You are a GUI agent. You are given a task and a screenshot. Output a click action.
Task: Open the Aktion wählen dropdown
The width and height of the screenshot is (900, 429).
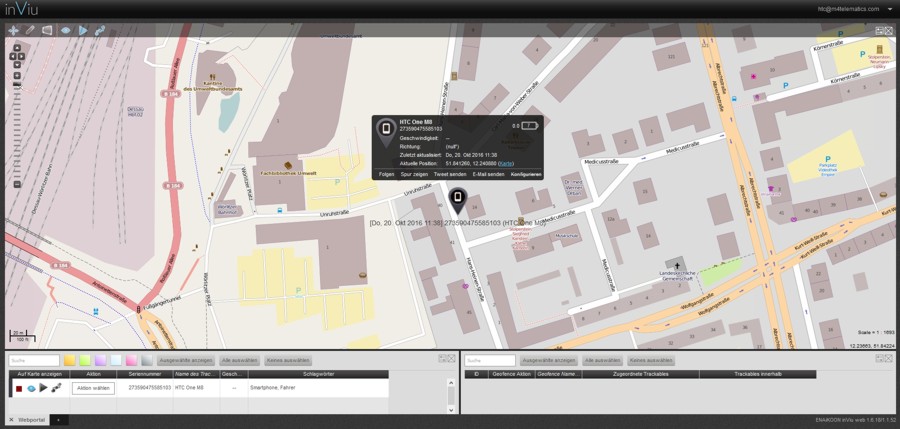click(x=93, y=388)
